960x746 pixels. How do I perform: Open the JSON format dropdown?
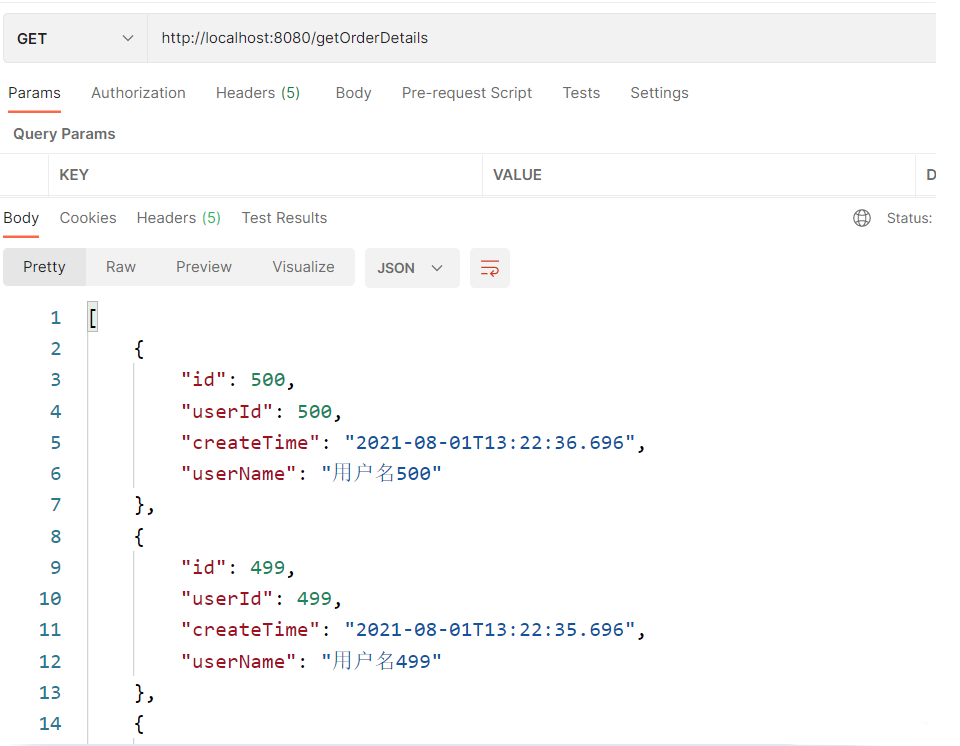click(411, 268)
